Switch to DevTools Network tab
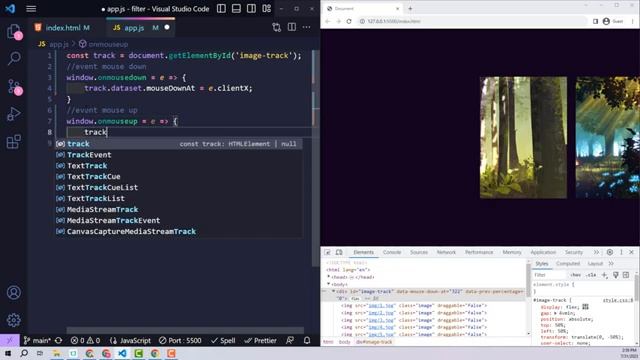The image size is (640, 360). 446,252
